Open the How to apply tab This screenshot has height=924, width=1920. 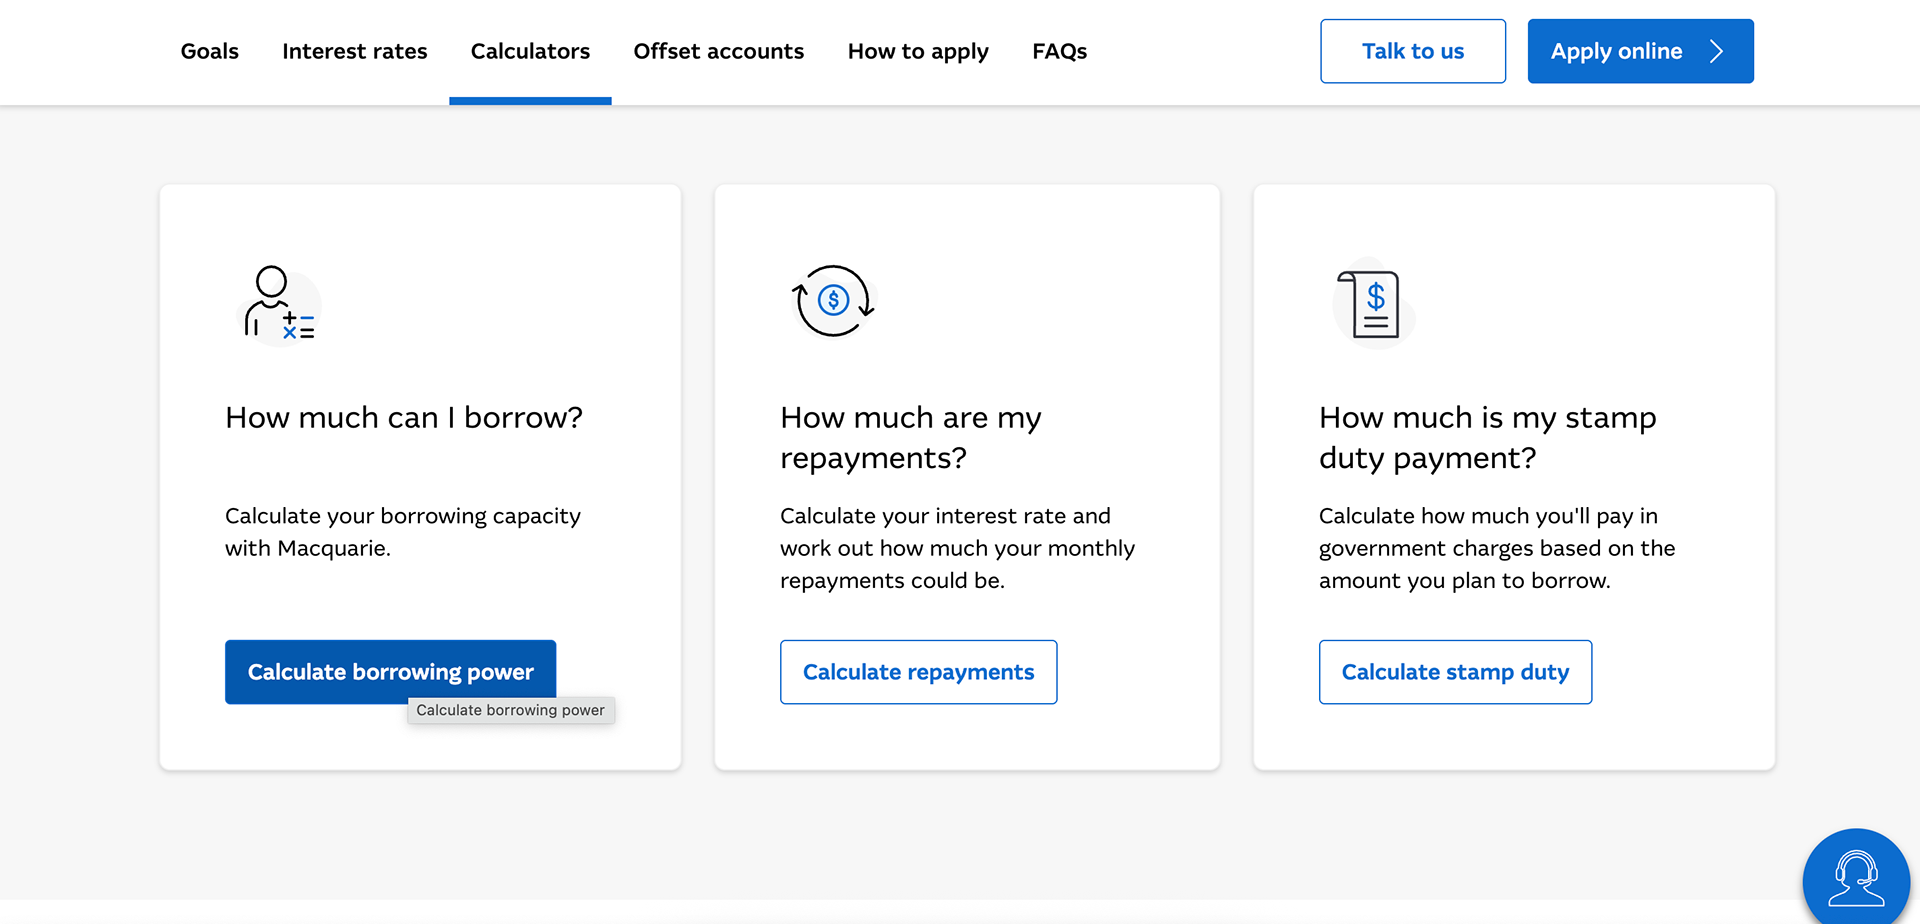[x=918, y=51]
